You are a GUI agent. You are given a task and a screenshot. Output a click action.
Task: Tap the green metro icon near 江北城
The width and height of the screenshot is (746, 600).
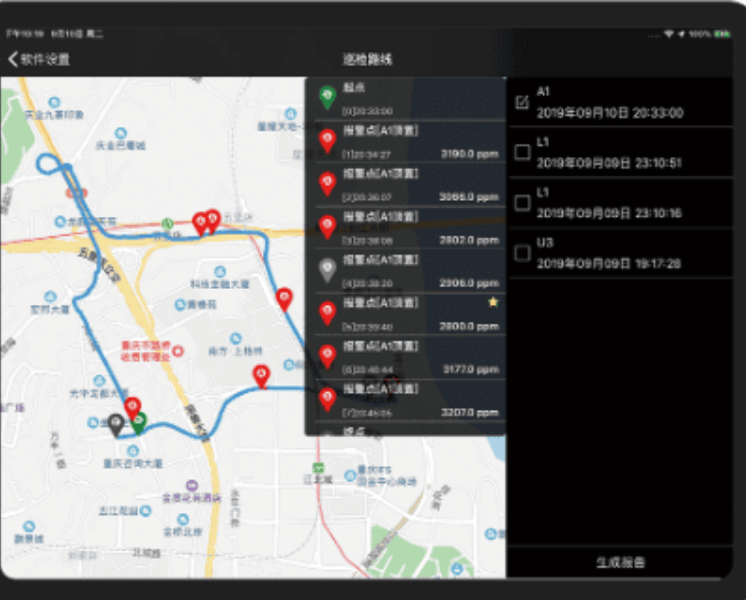click(318, 468)
